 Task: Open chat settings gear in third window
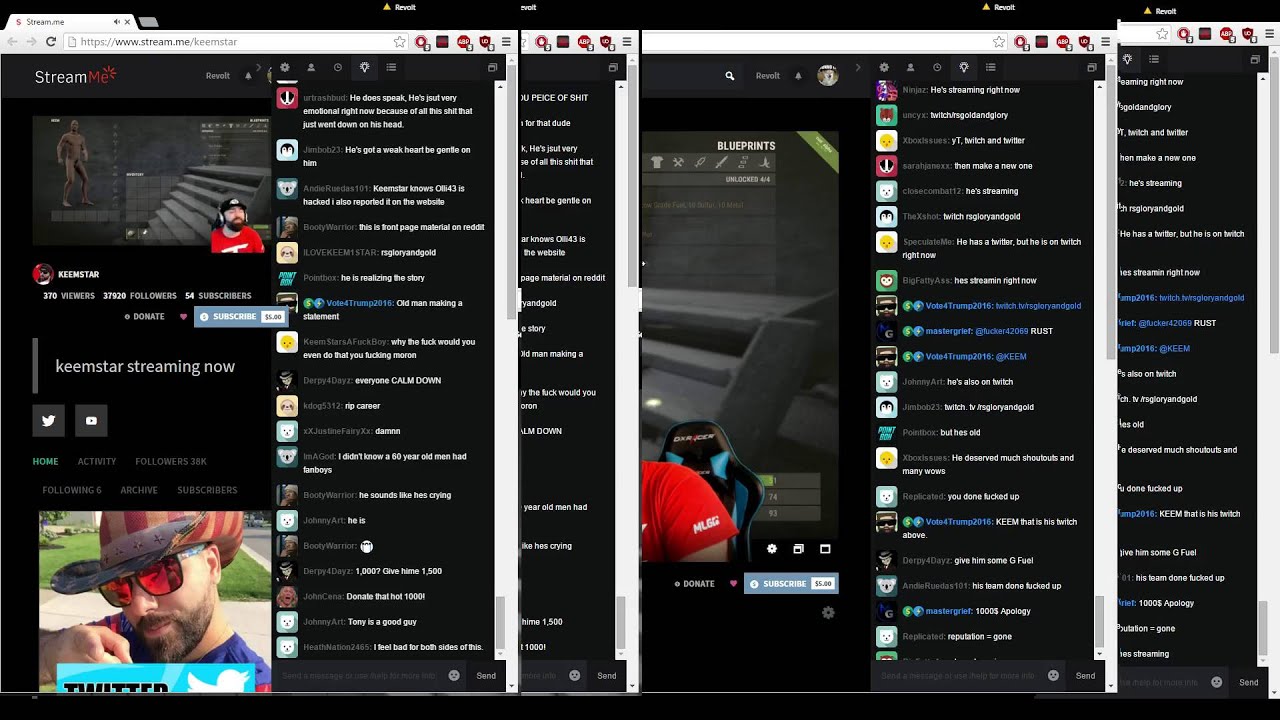[884, 68]
